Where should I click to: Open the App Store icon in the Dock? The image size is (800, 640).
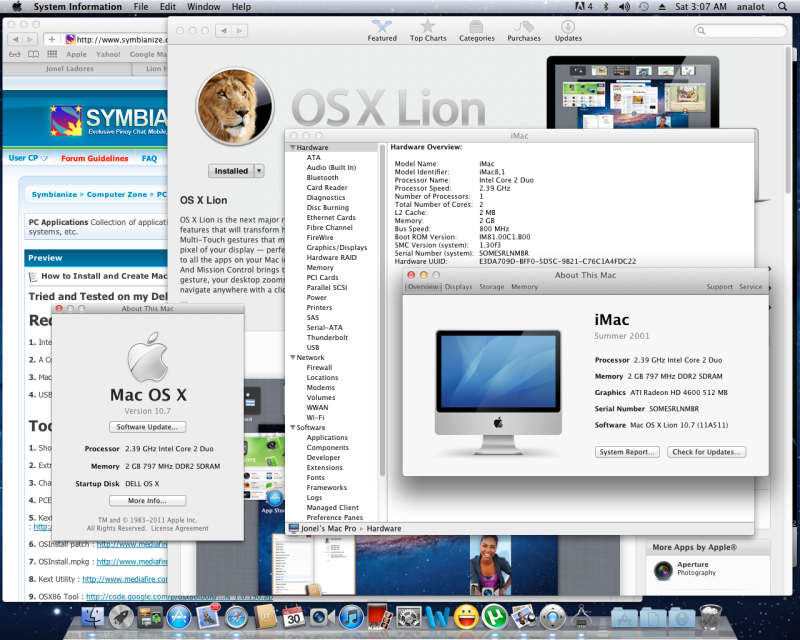point(179,618)
